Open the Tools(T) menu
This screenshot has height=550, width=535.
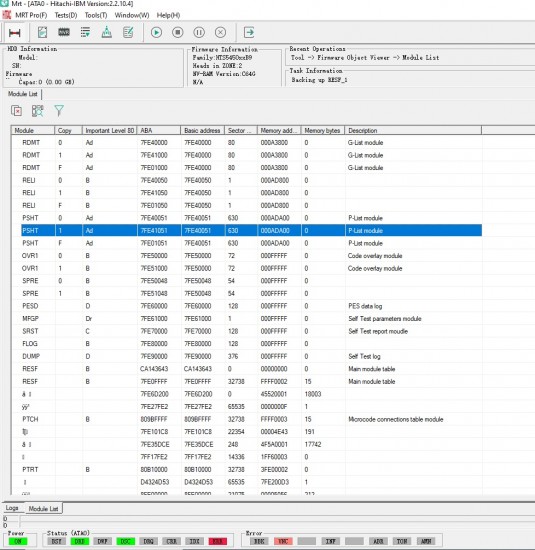click(x=96, y=15)
